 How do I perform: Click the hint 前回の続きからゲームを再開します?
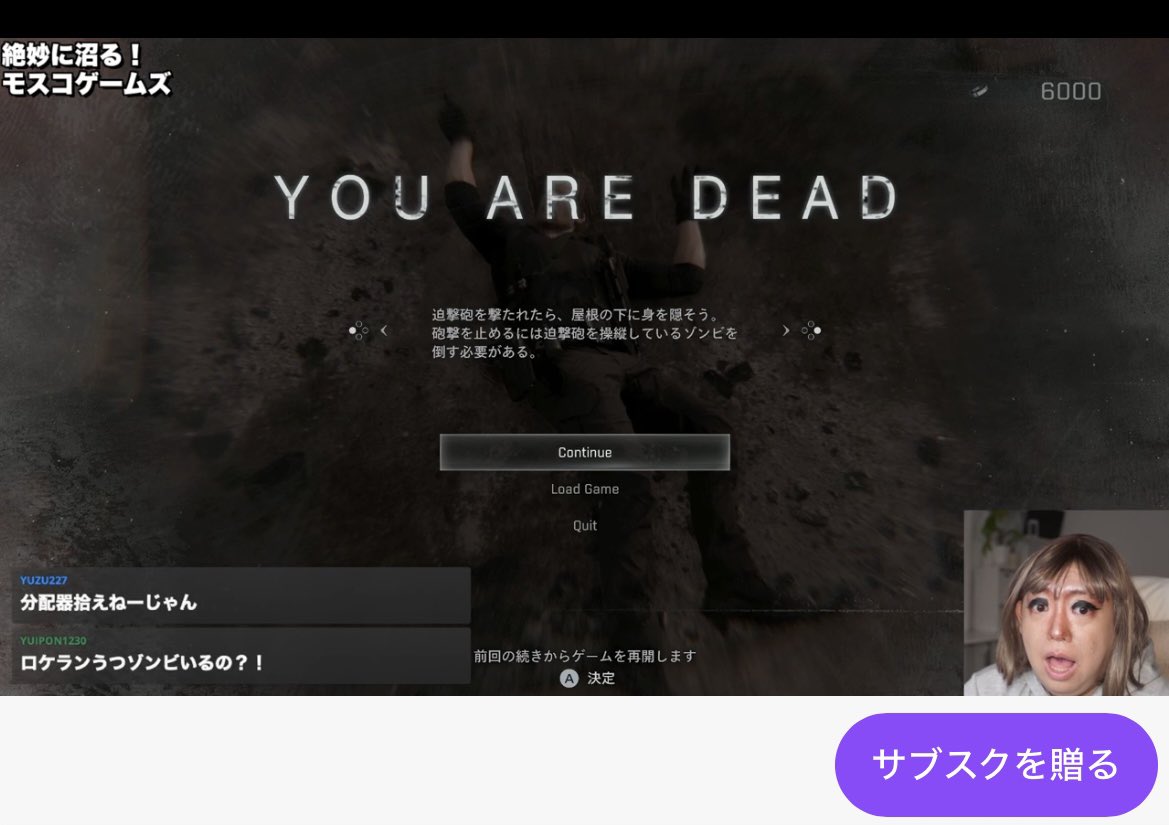coord(584,656)
